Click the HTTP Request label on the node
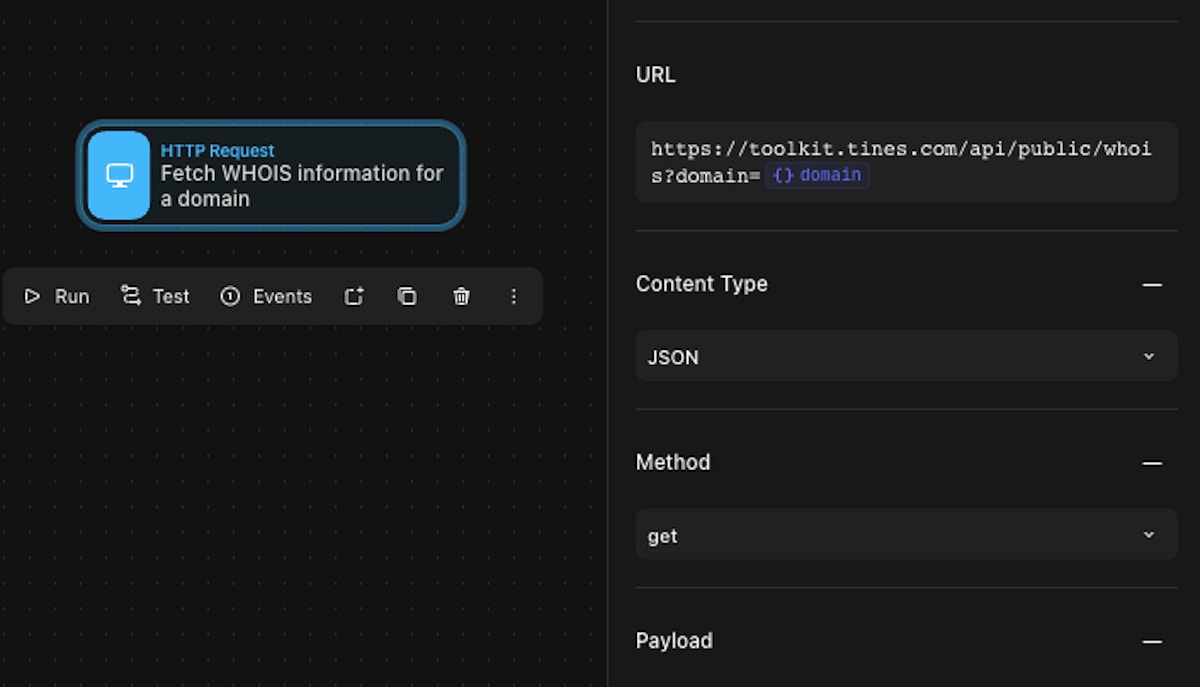The width and height of the screenshot is (1200, 687). [x=217, y=151]
